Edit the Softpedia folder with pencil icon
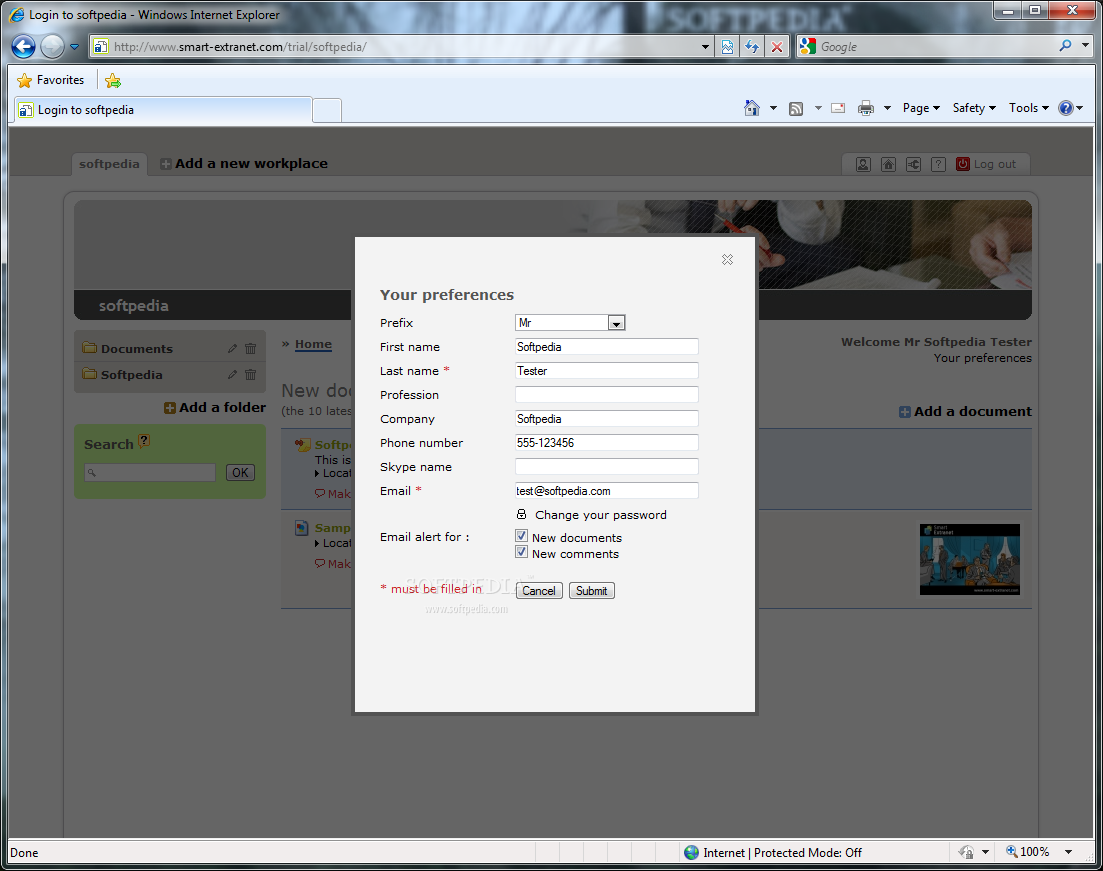Screen dimensions: 1103x871 [232, 374]
